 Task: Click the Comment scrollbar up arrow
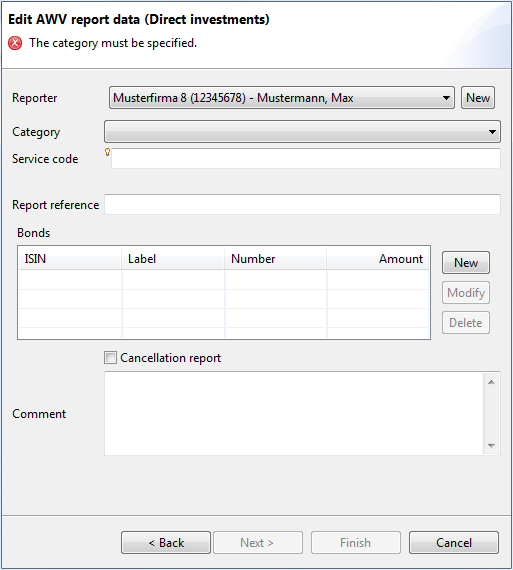[492, 382]
